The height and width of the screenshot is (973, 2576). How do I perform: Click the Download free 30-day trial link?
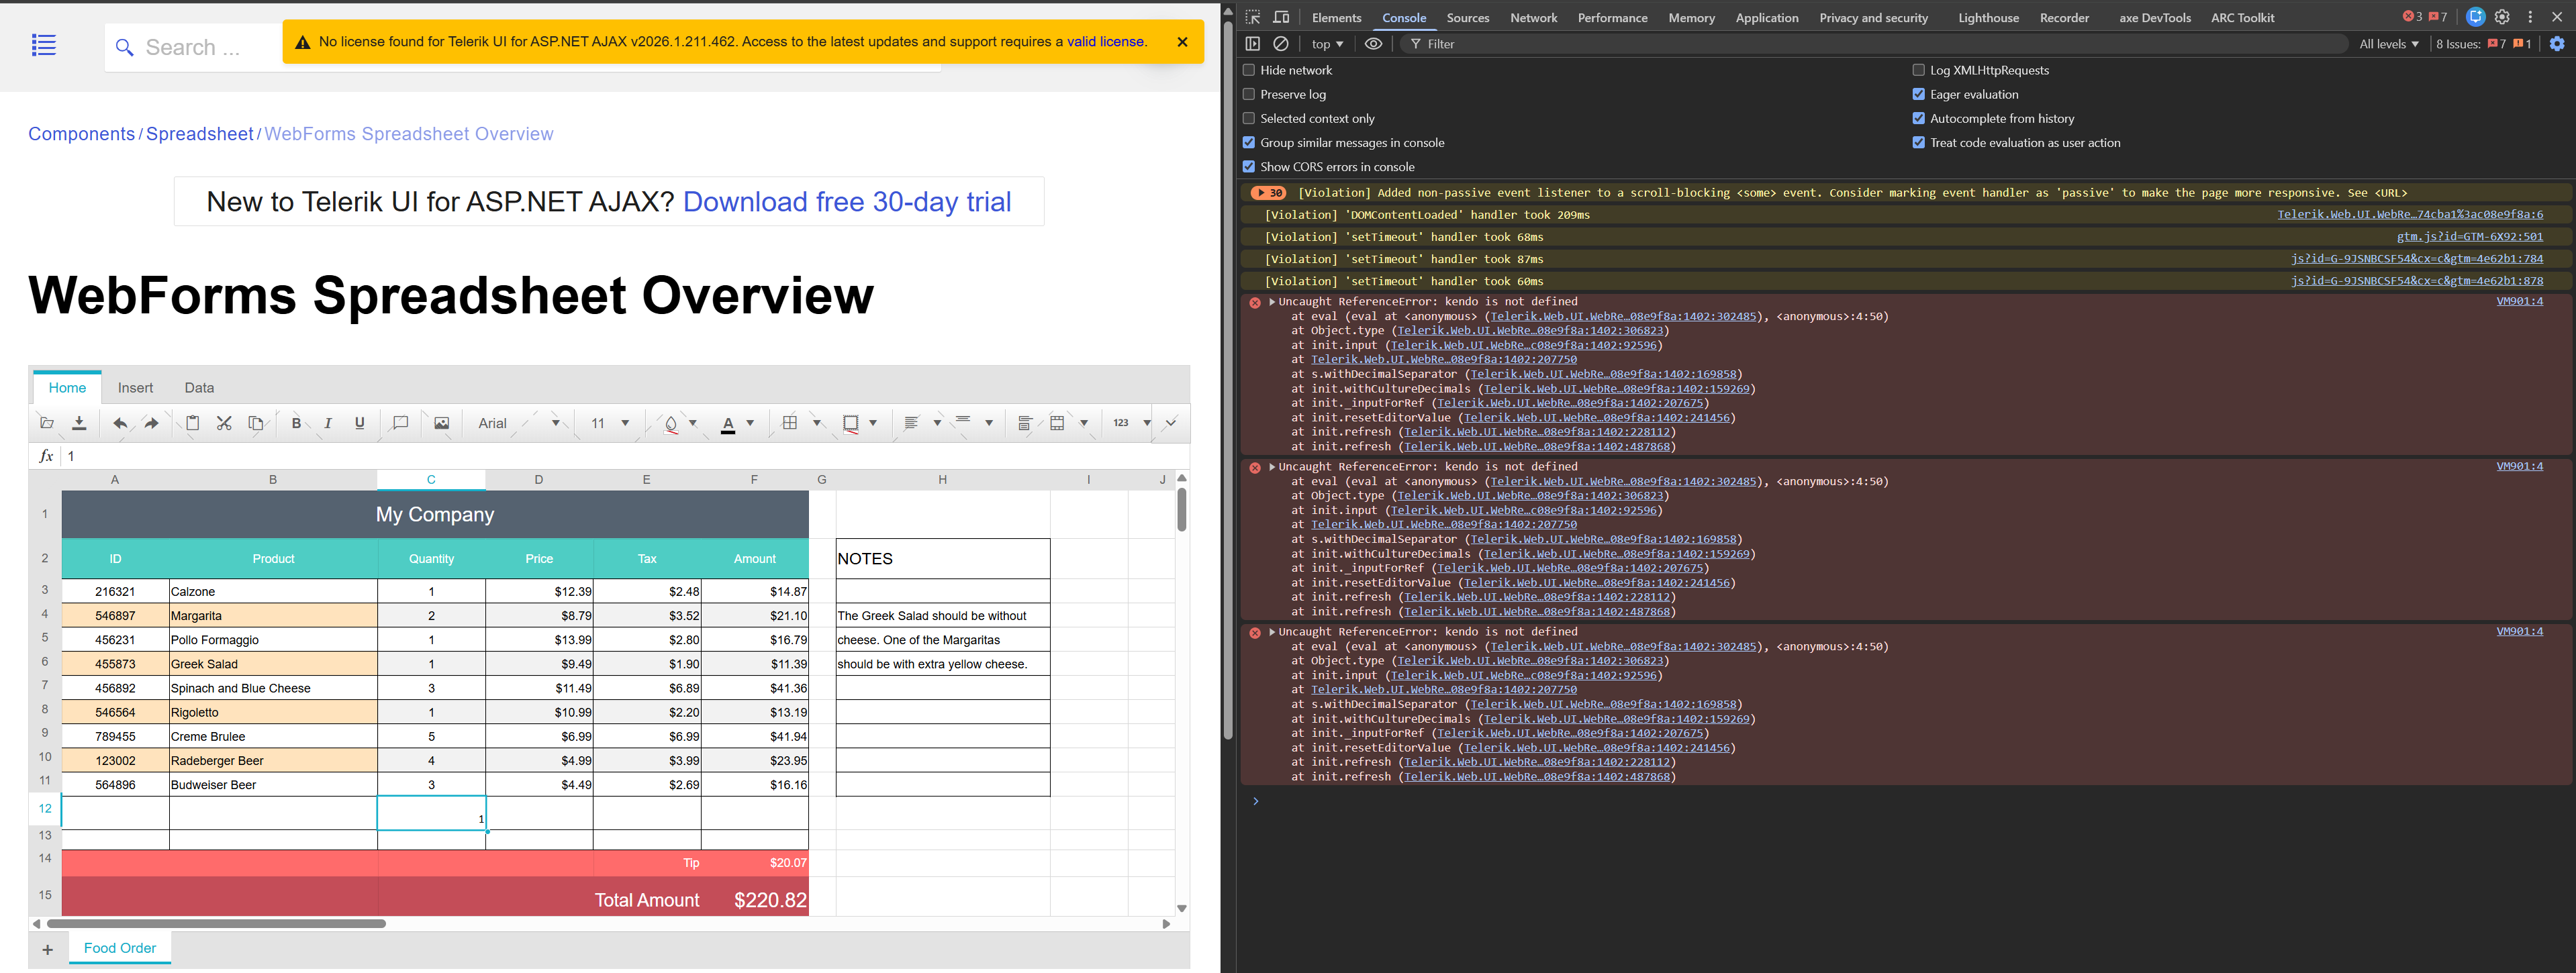click(846, 202)
